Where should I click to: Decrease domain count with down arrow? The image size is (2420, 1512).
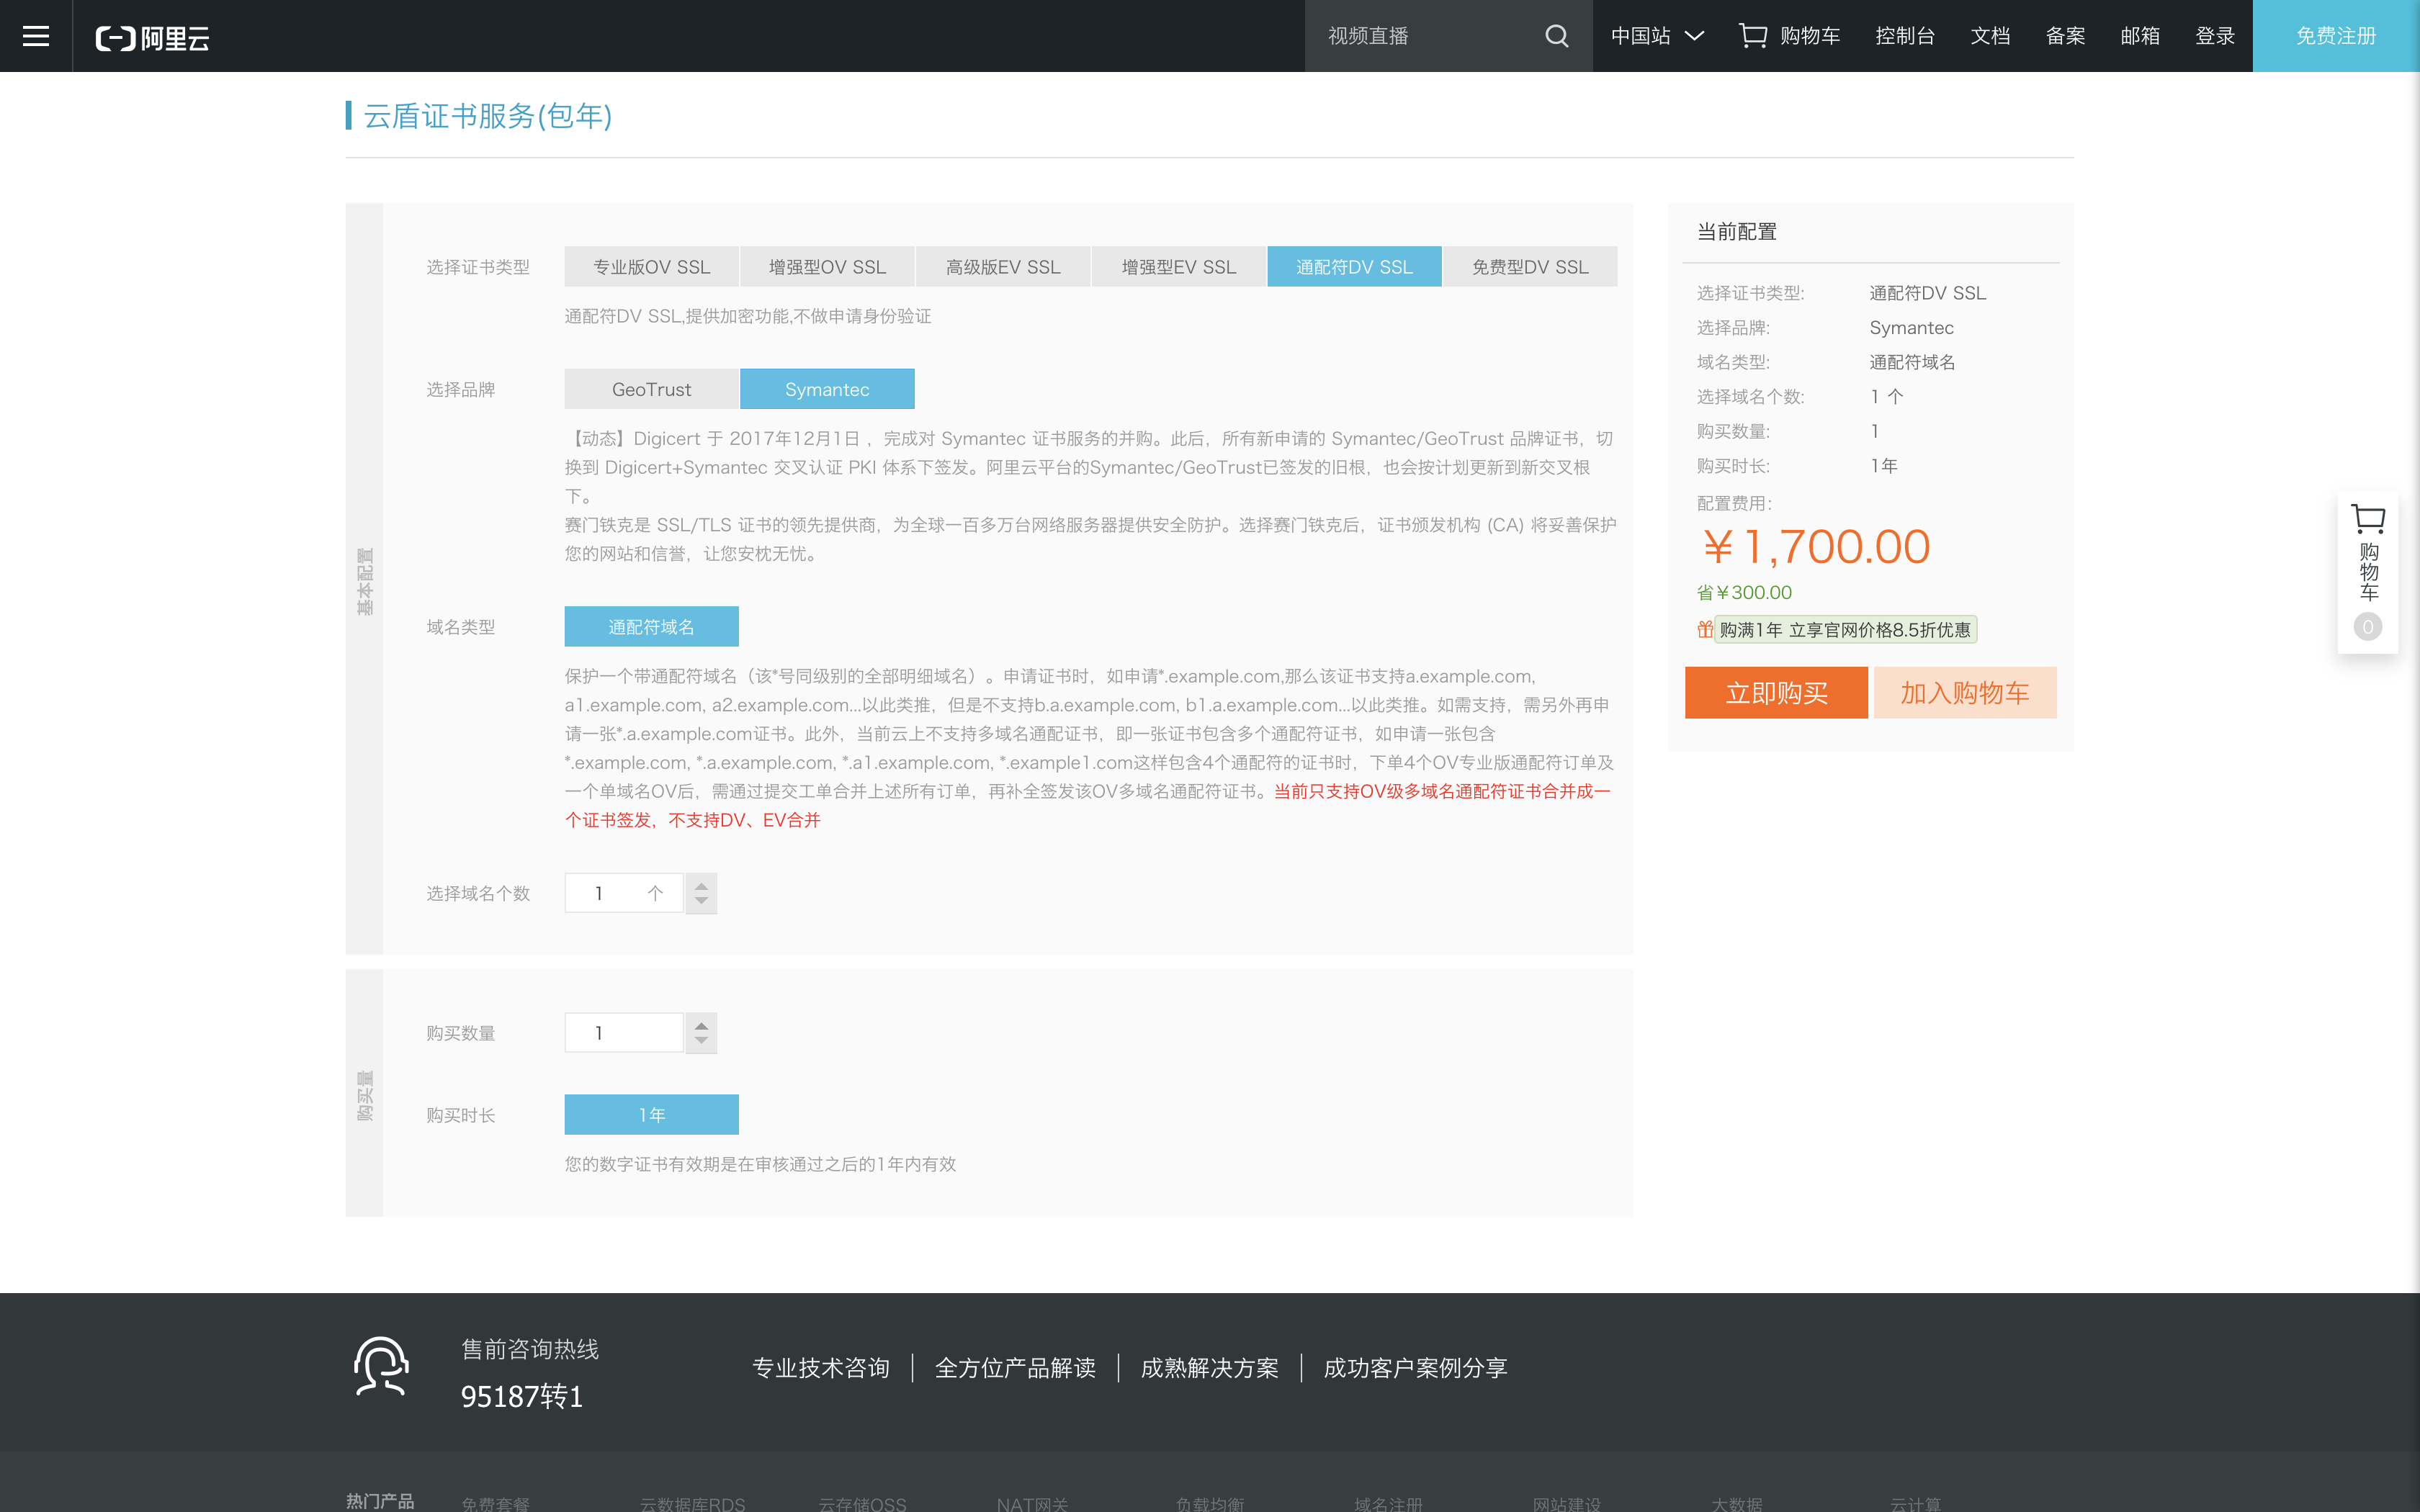pyautogui.click(x=701, y=902)
